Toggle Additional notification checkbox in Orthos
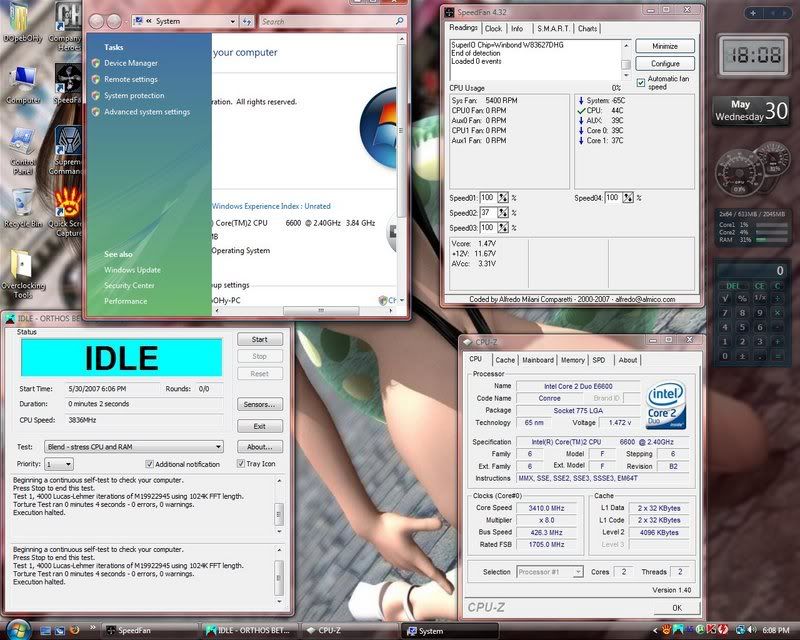800x640 pixels. tap(149, 464)
